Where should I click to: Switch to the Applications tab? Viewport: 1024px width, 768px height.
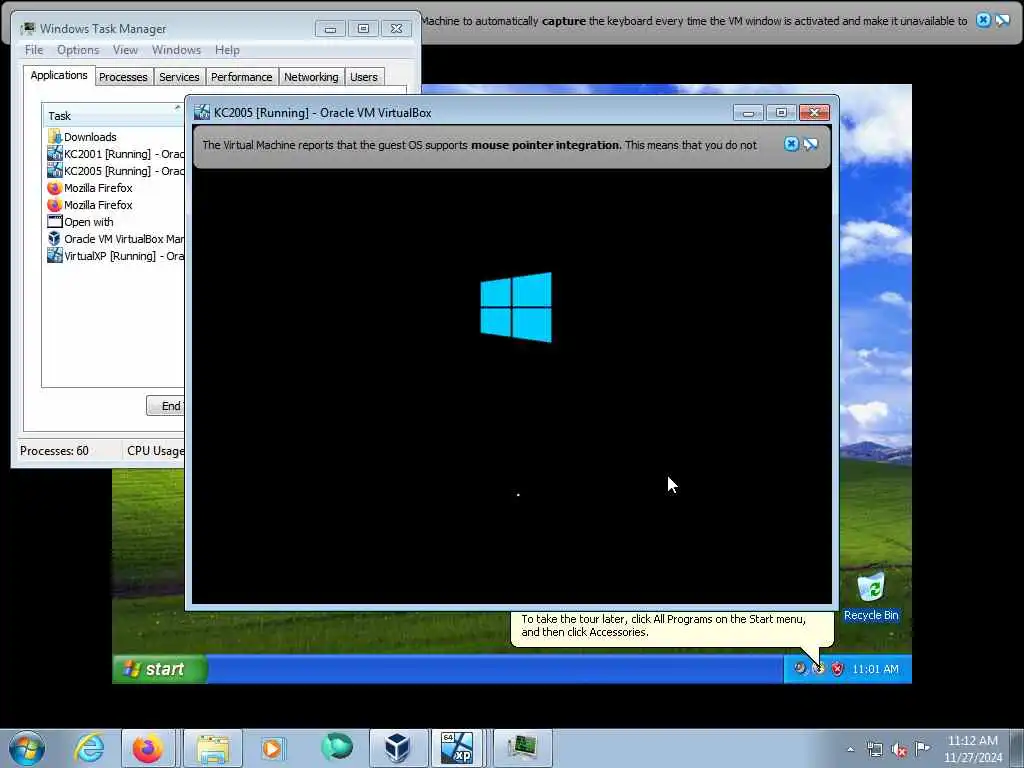click(x=59, y=75)
